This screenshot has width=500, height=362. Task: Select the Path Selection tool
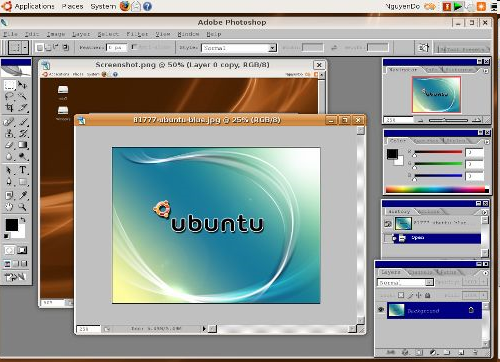[x=9, y=170]
